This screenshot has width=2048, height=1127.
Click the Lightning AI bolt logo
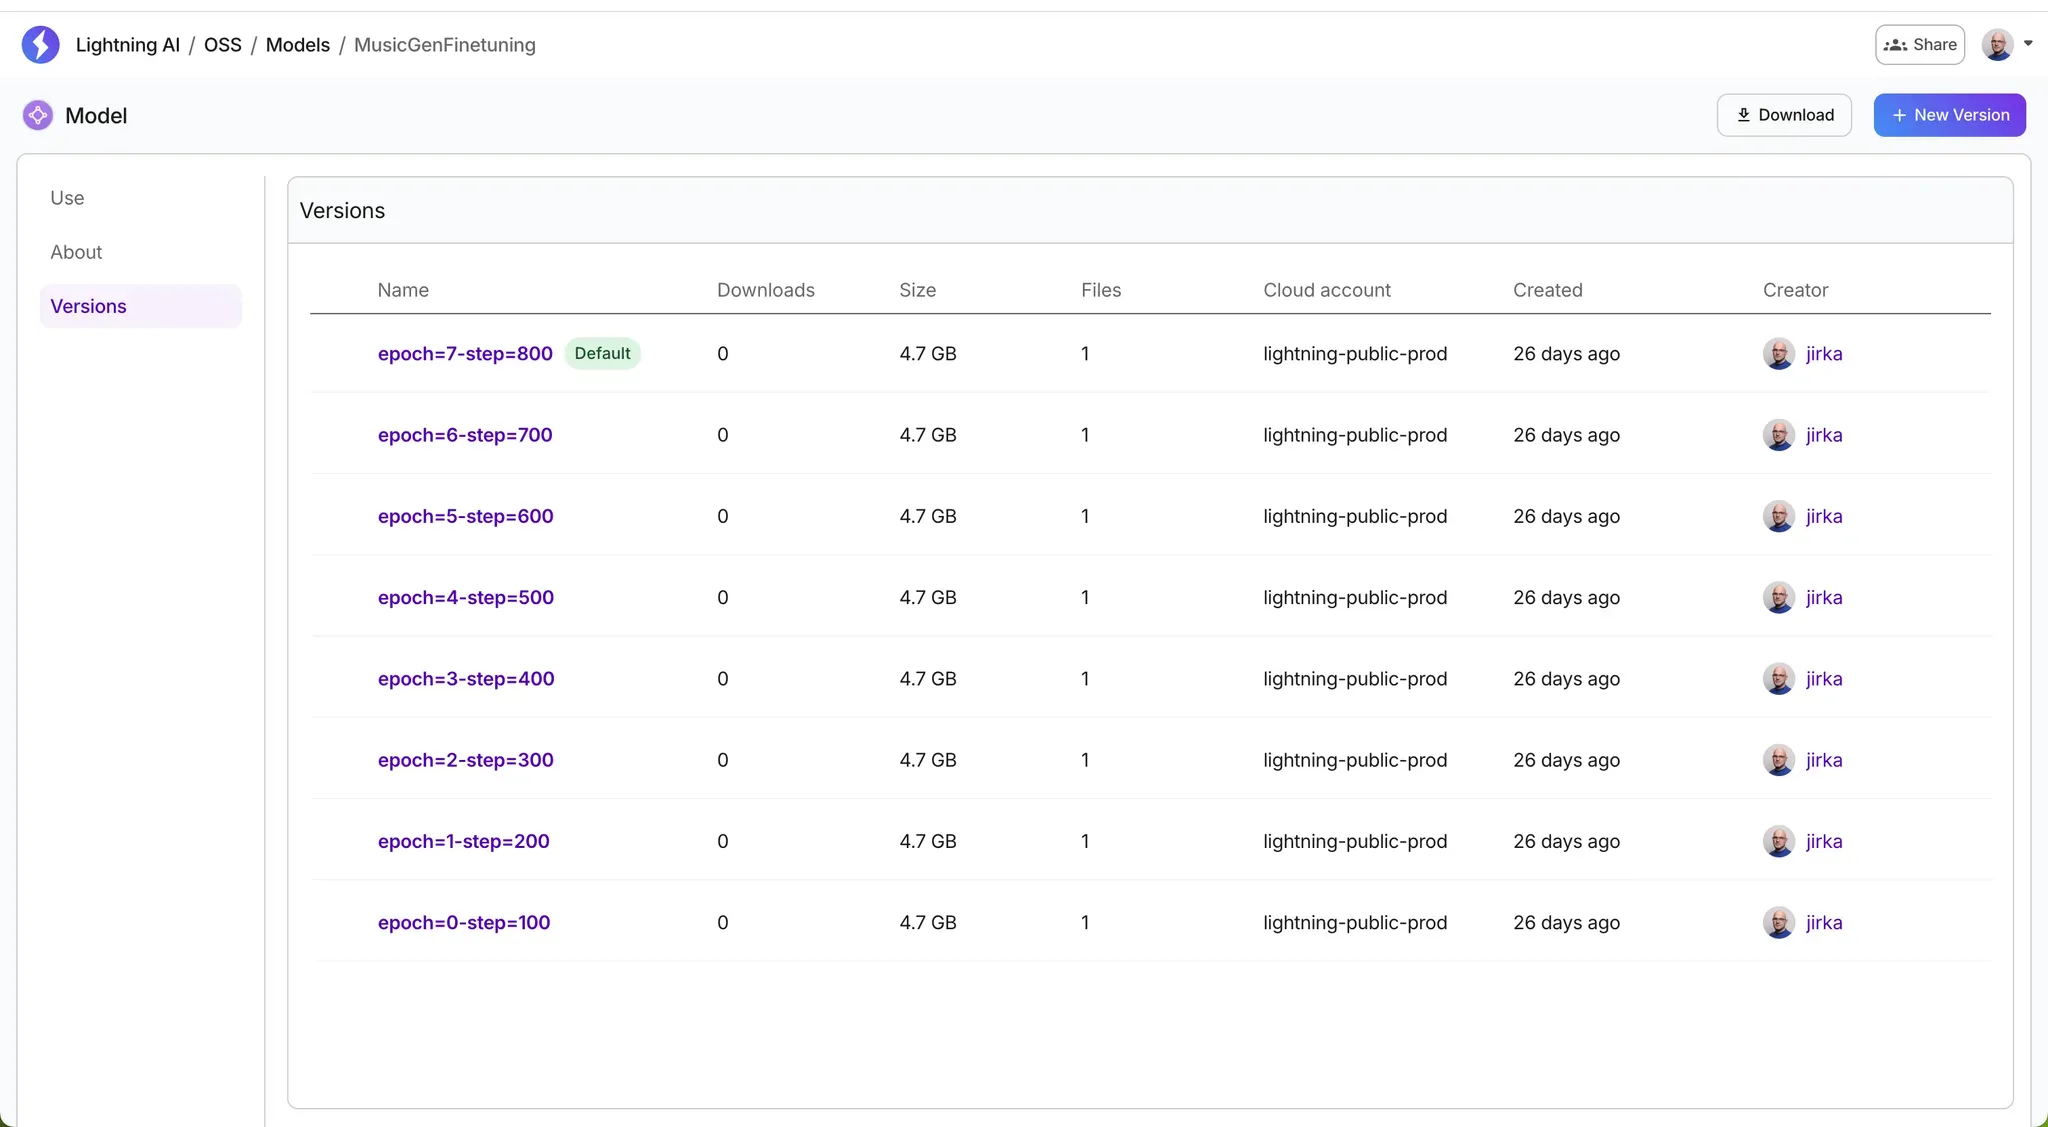(x=41, y=45)
